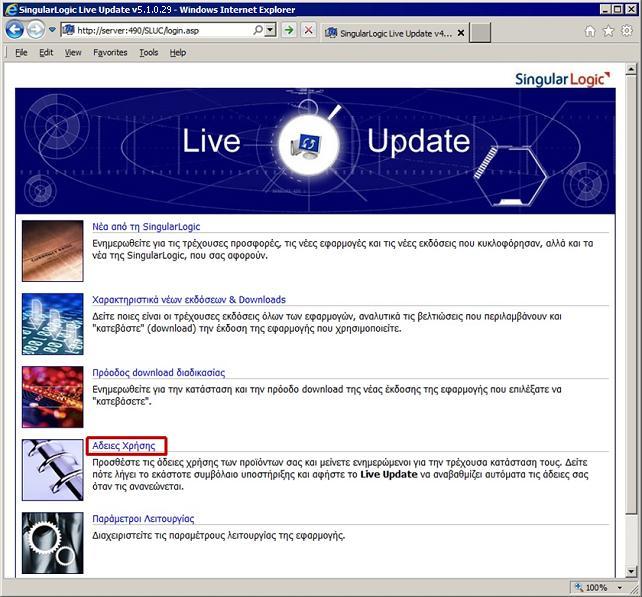This screenshot has width=642, height=597.
Task: Open the File menu
Action: (21, 52)
